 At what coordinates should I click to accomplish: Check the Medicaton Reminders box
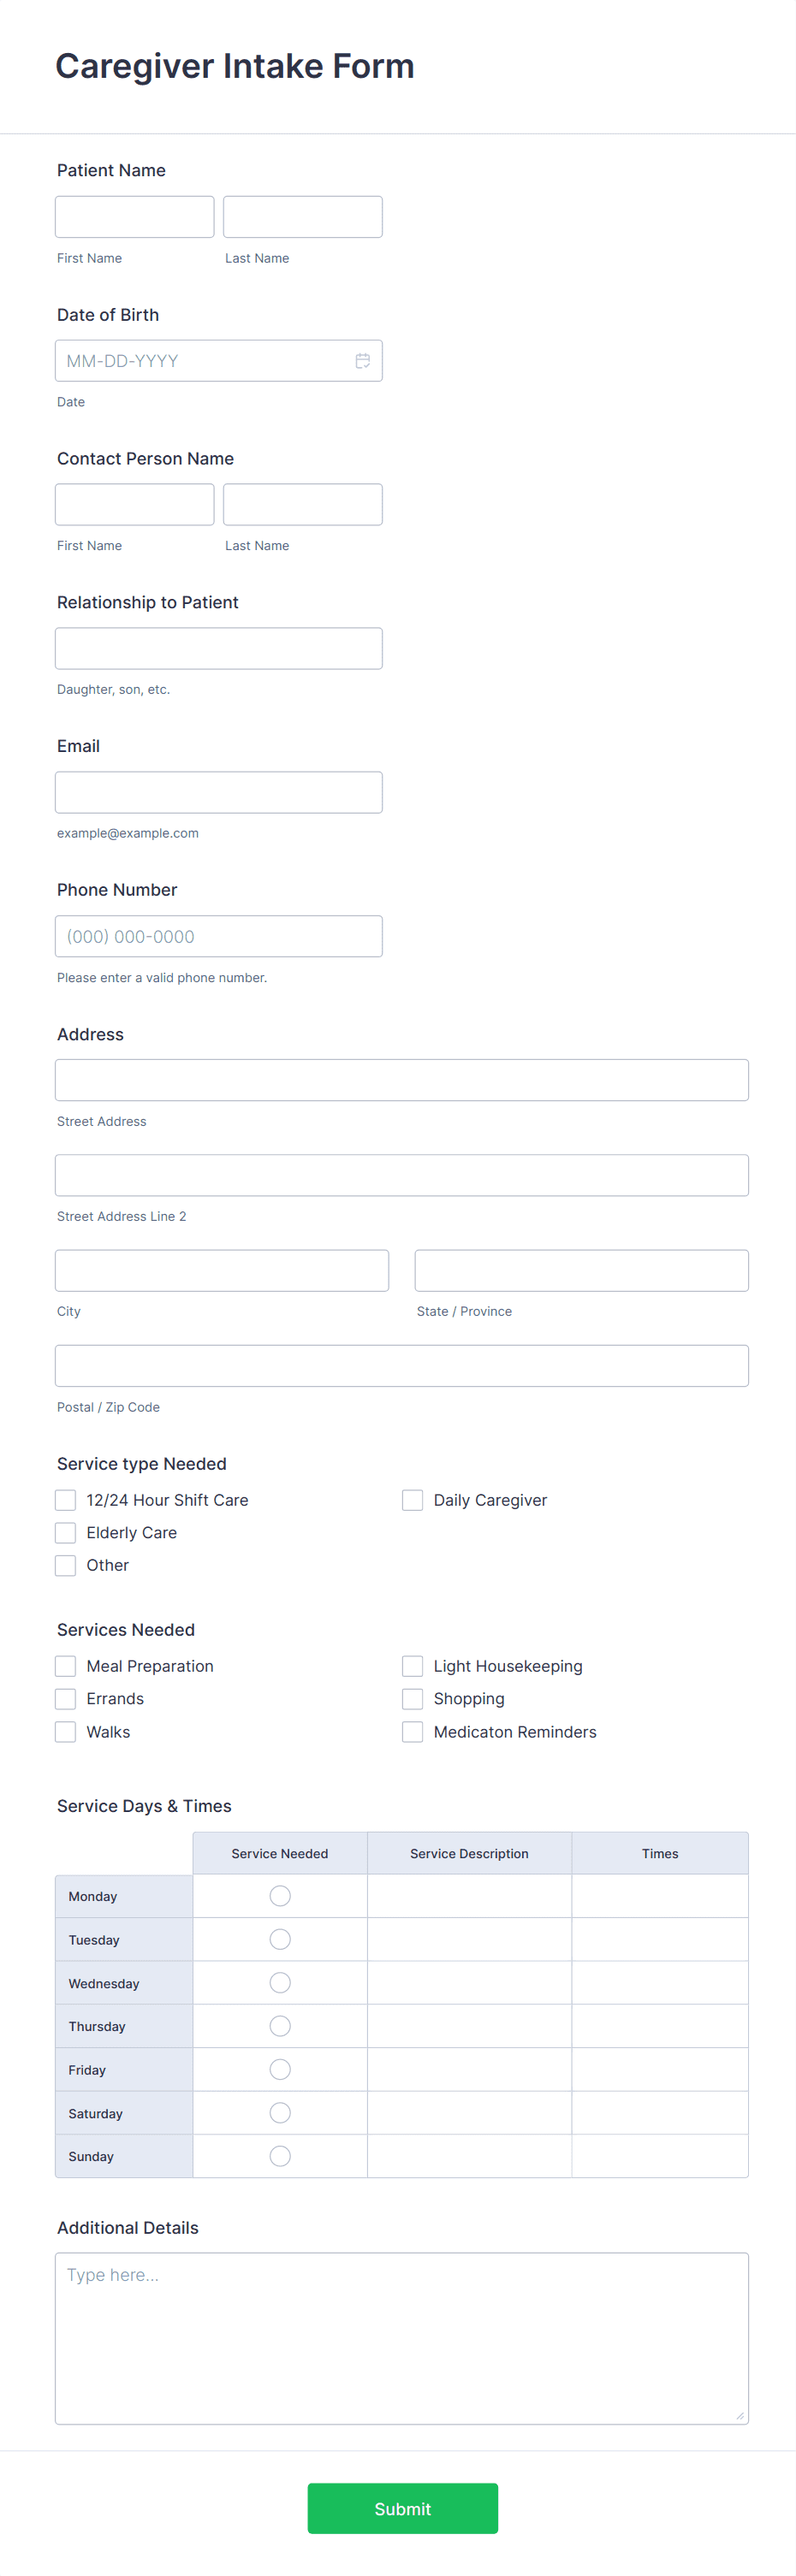pyautogui.click(x=412, y=1731)
